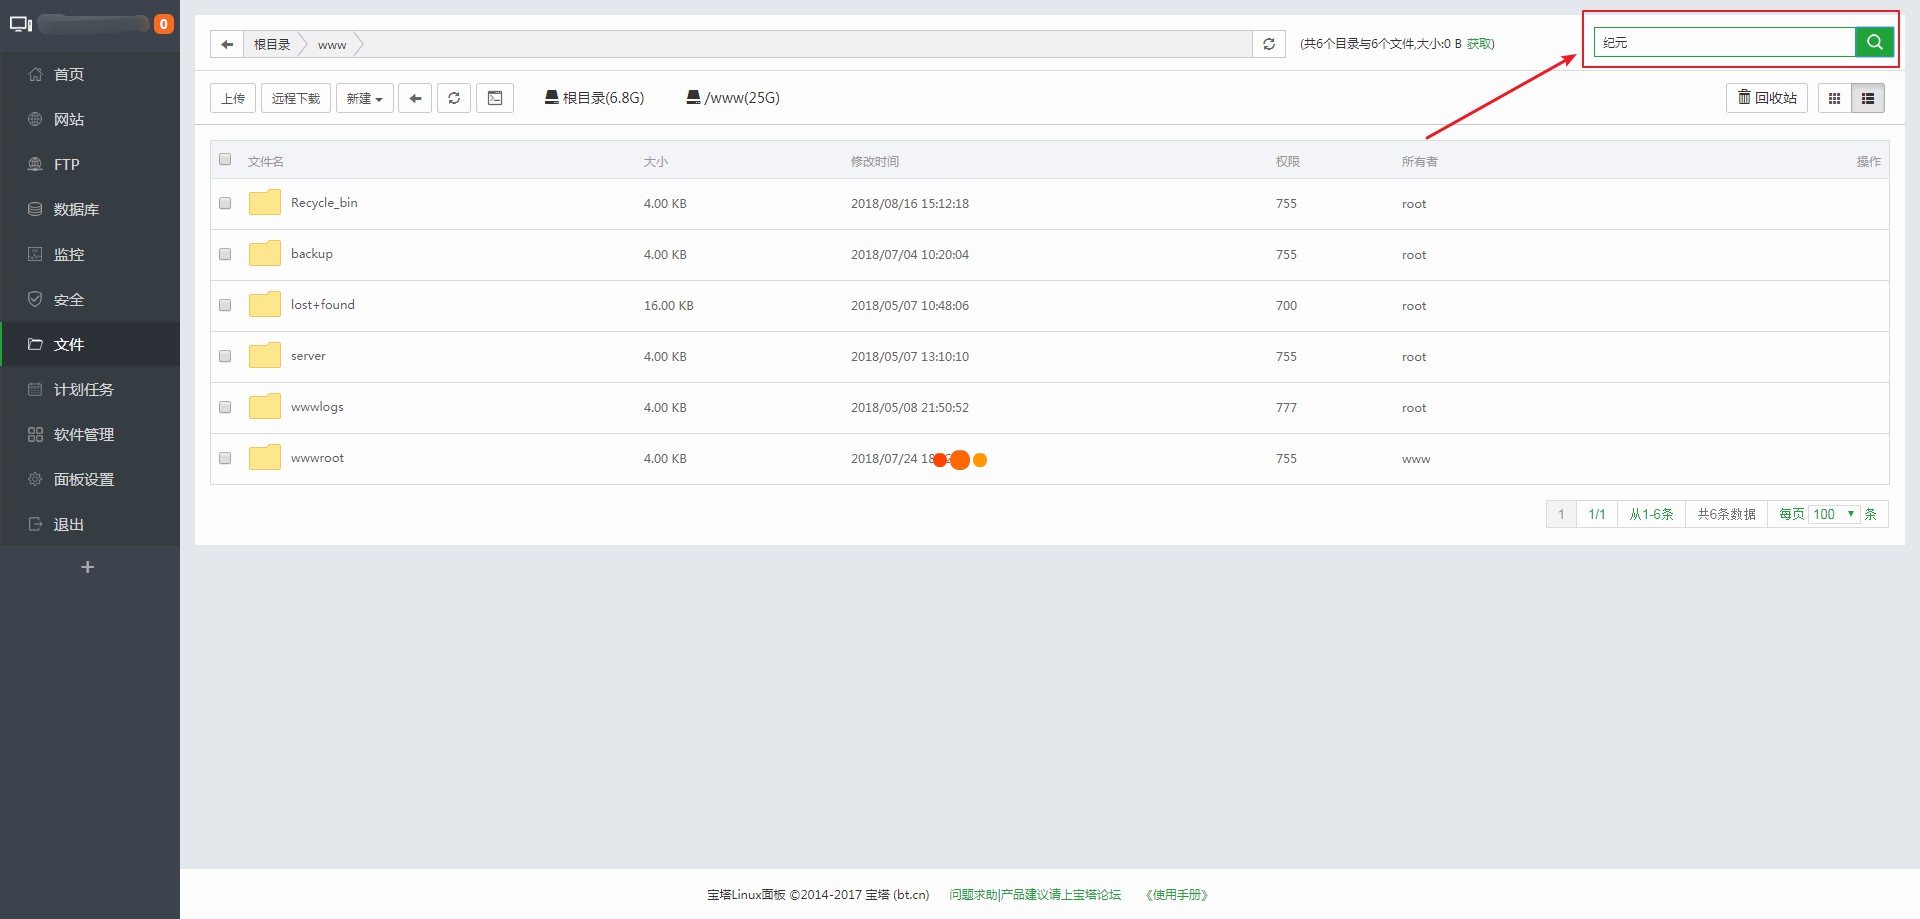1920x919 pixels.
Task: Open the terminal icon in toolbar
Action: coord(495,98)
